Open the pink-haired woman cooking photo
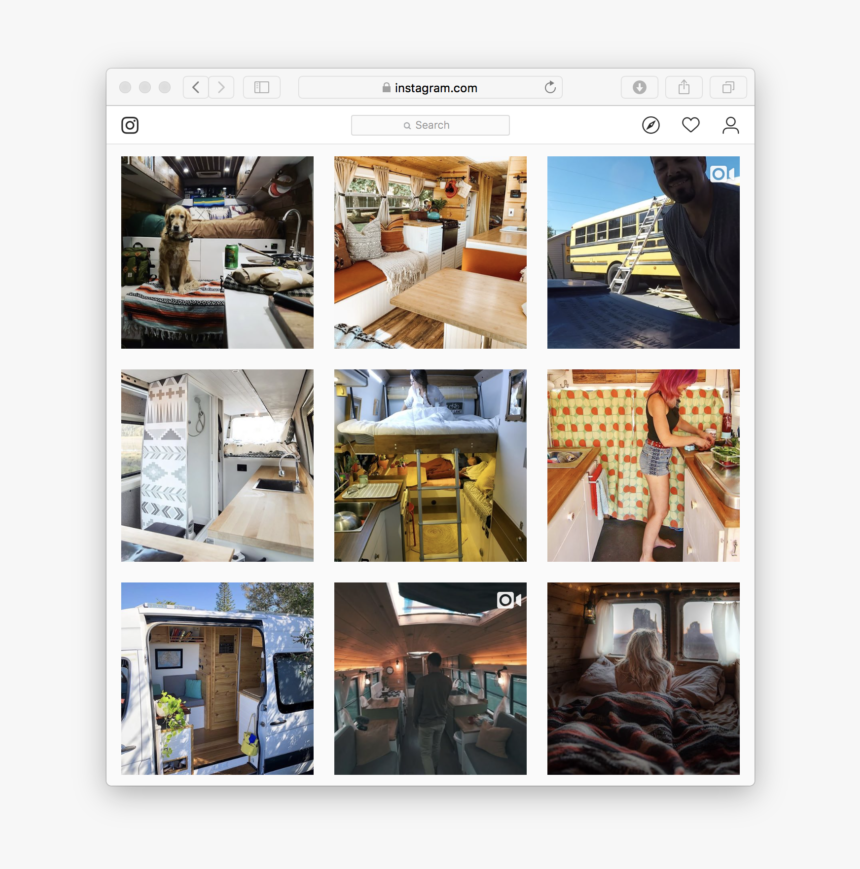 click(643, 465)
